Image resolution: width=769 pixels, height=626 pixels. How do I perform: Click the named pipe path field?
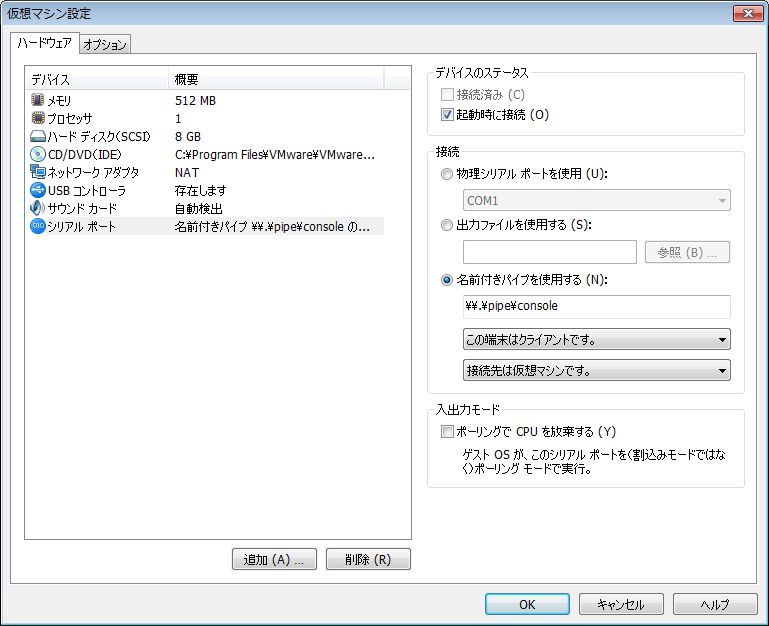[596, 306]
